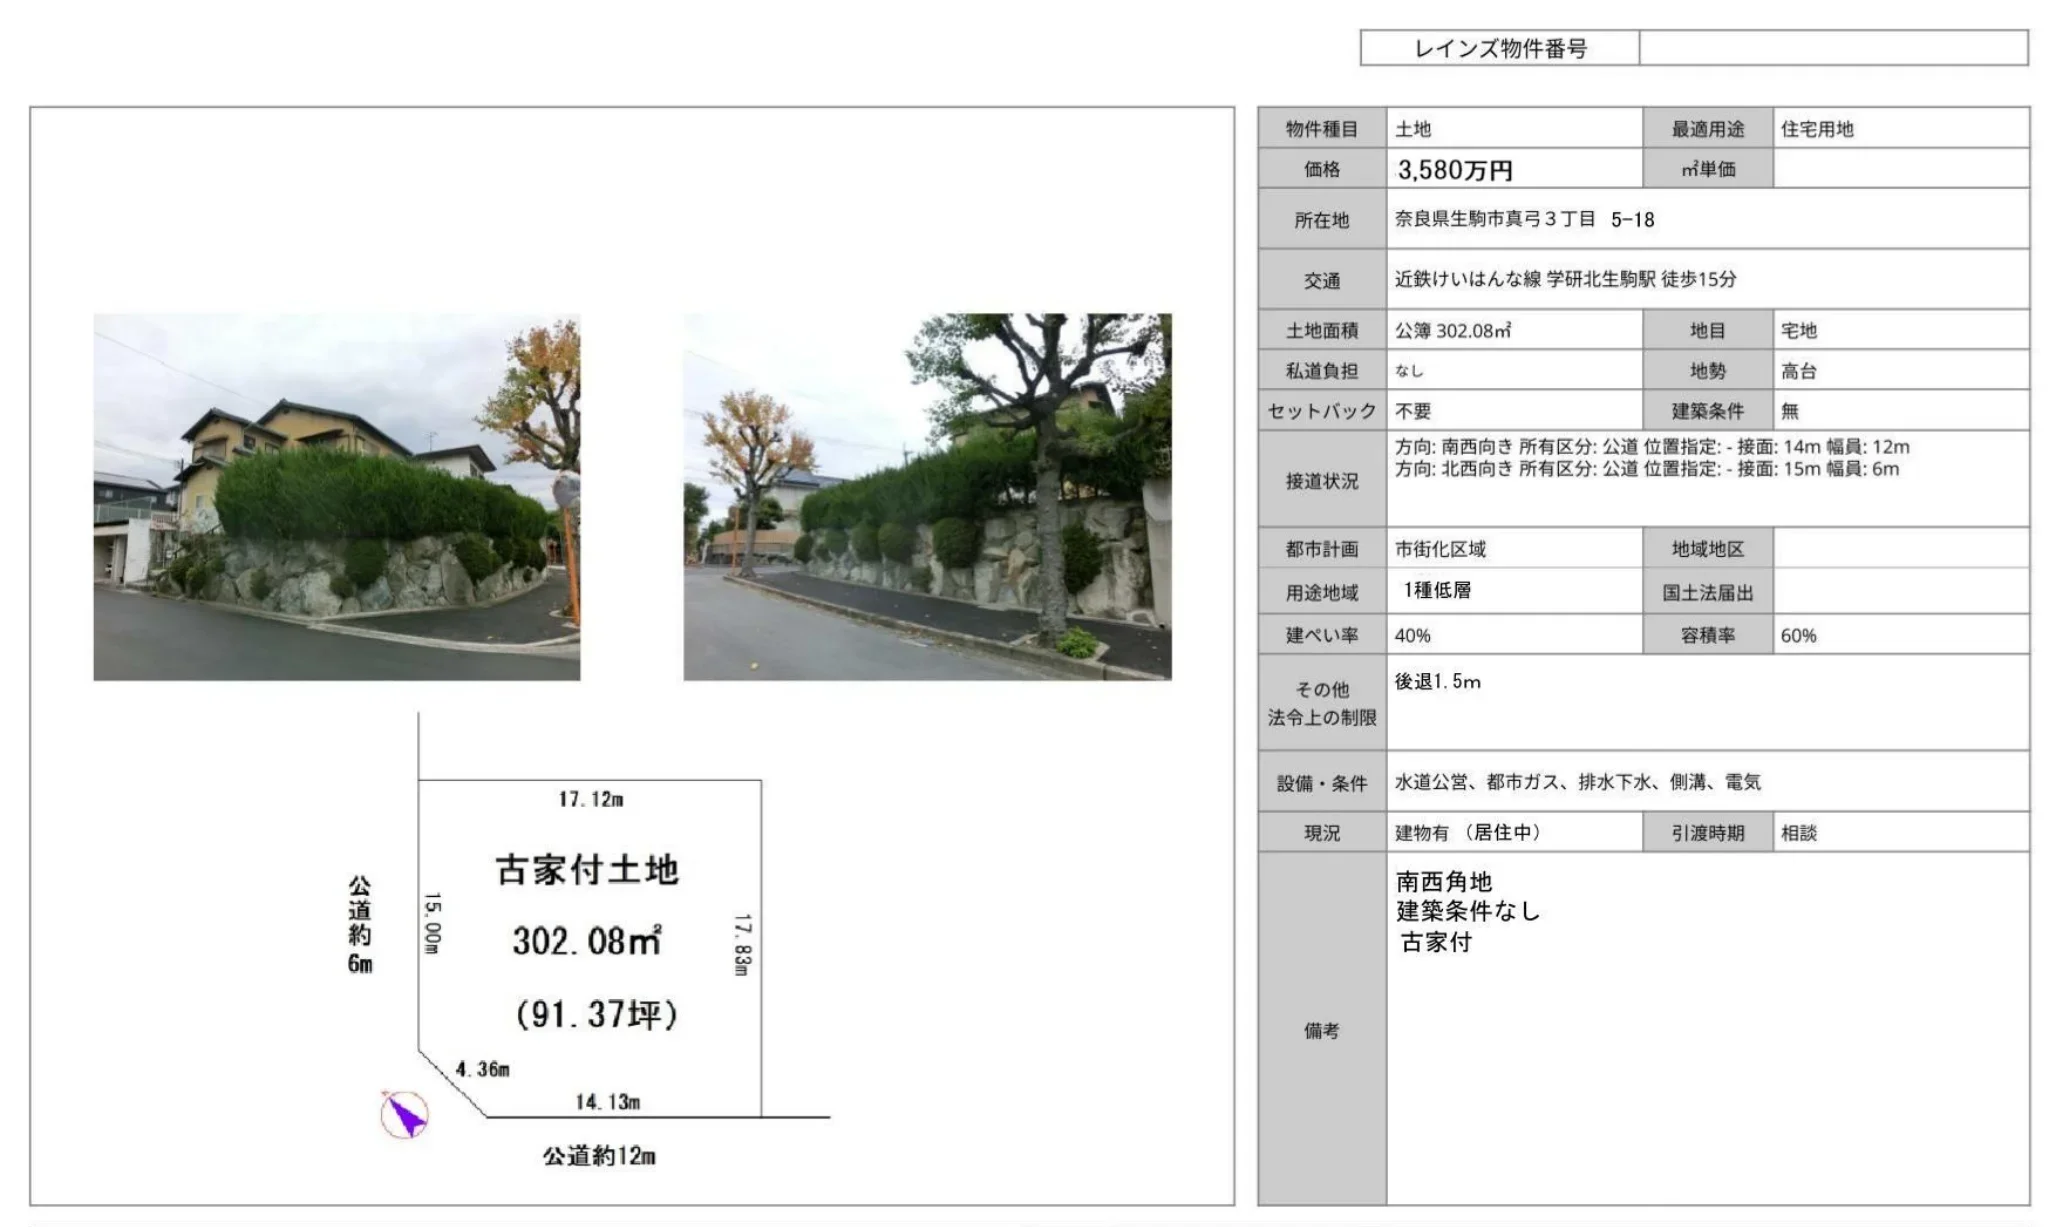Select the utilities text 水道公営、都市ガス
Screen dimensions: 2056x1227
[x=1478, y=782]
